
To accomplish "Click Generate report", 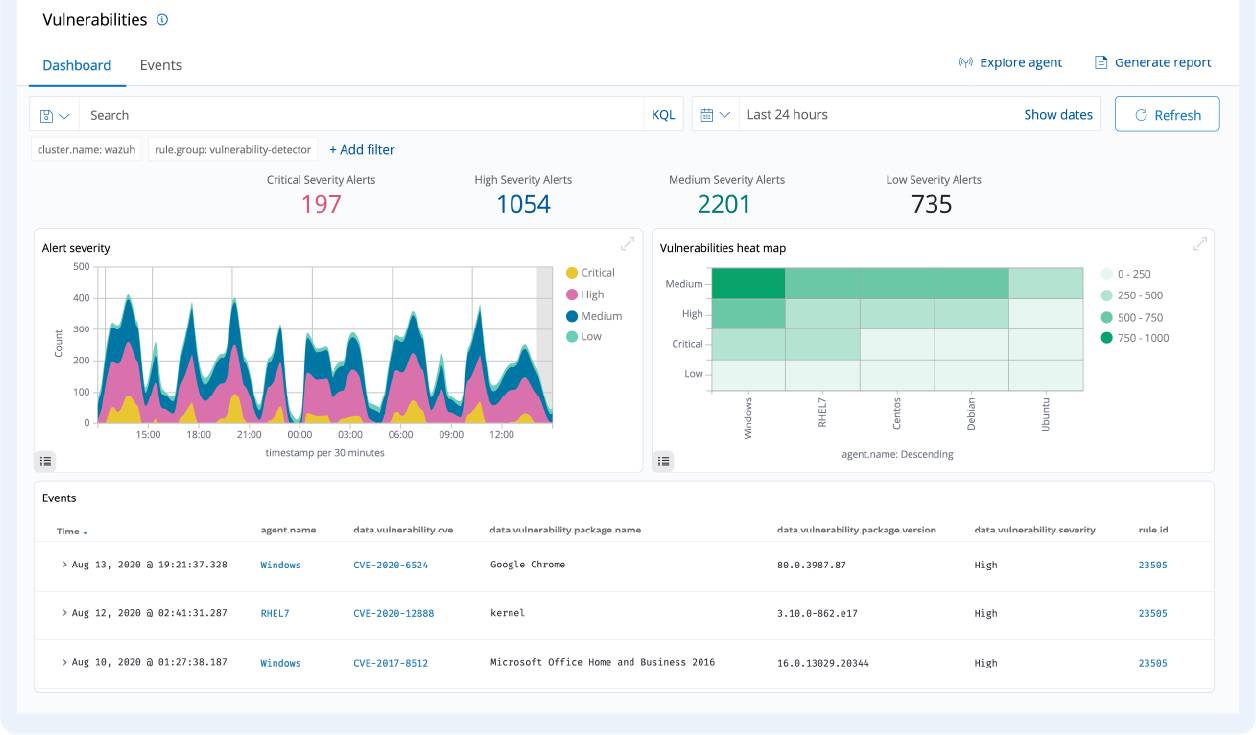I will pos(1153,62).
